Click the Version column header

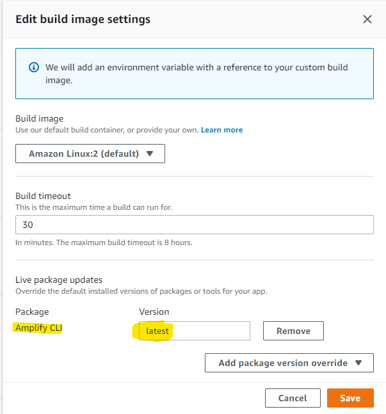pyautogui.click(x=154, y=312)
